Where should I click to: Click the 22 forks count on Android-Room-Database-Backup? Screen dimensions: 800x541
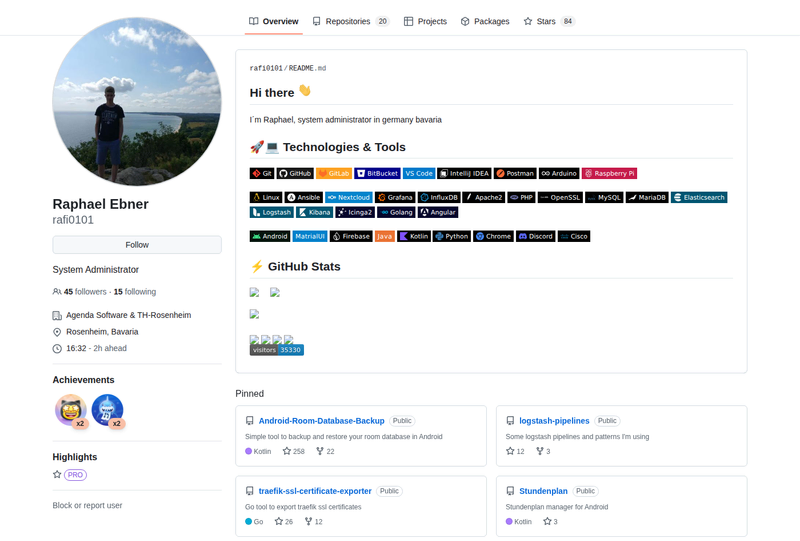pos(326,451)
